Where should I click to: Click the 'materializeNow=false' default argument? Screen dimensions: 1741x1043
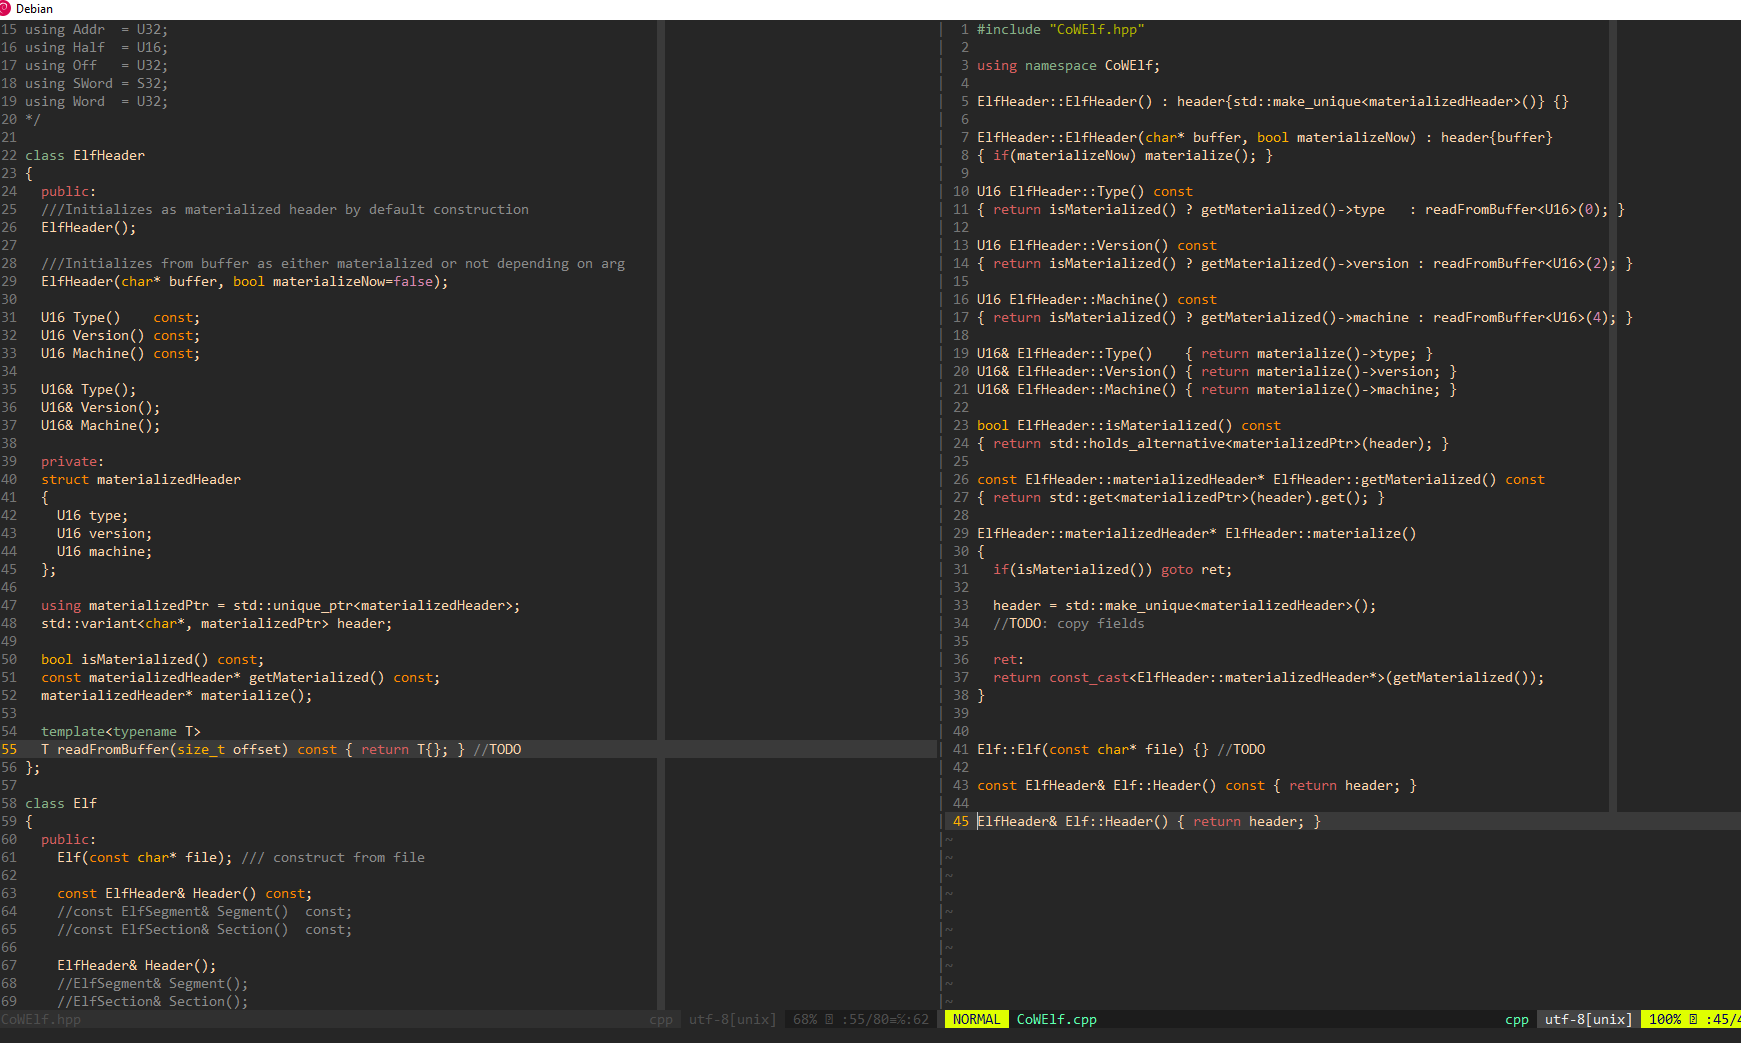point(353,281)
